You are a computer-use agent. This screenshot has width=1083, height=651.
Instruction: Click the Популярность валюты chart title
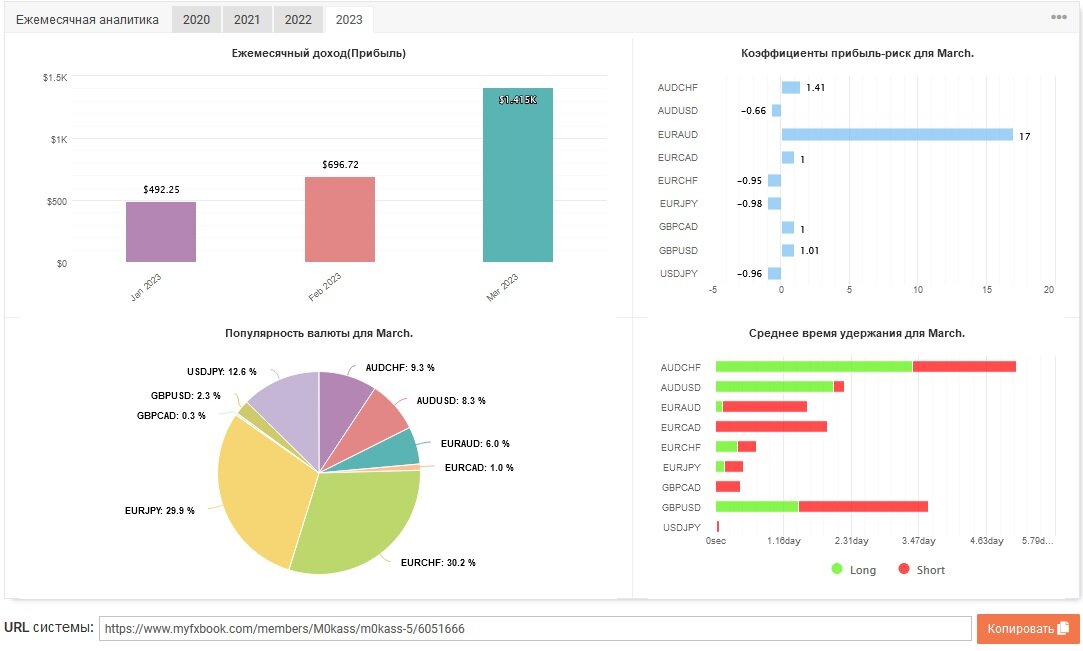pyautogui.click(x=319, y=333)
